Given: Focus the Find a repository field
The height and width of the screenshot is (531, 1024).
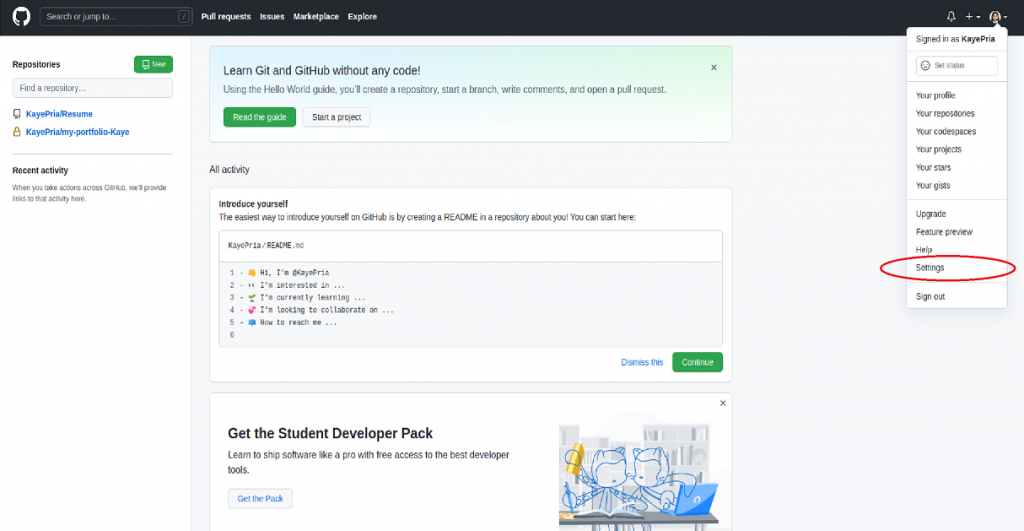Looking at the screenshot, I should [92, 88].
